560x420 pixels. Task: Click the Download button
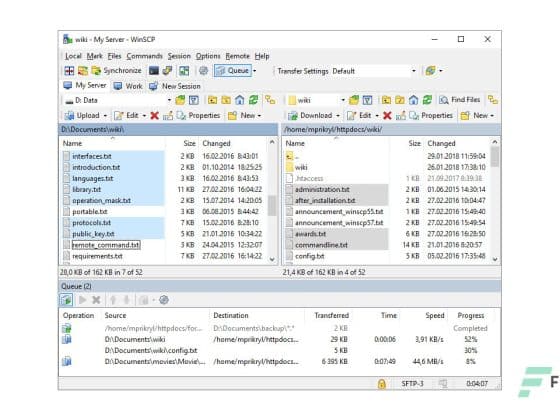coord(310,116)
